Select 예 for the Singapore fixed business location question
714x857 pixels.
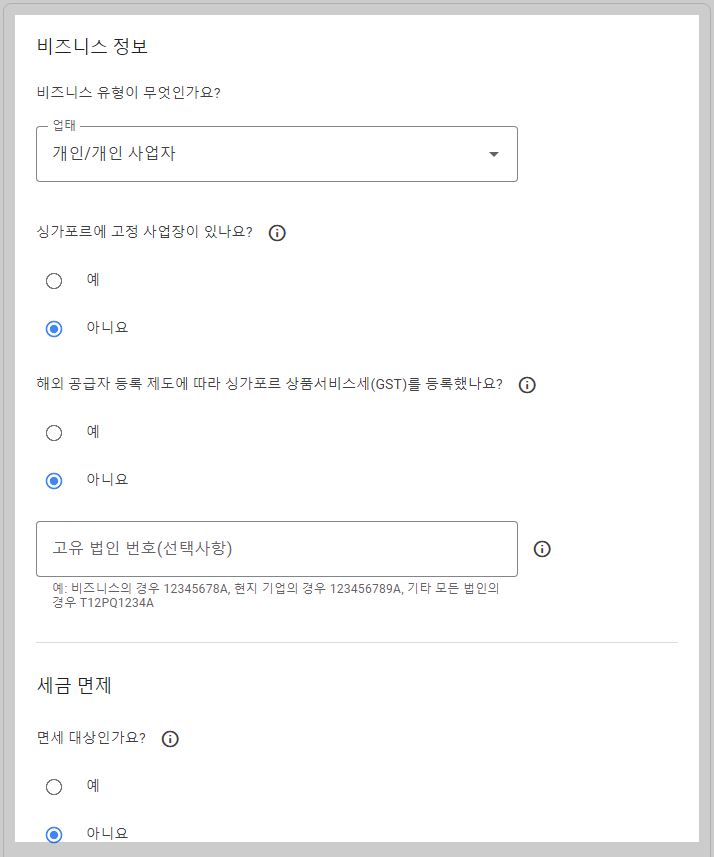coord(54,281)
